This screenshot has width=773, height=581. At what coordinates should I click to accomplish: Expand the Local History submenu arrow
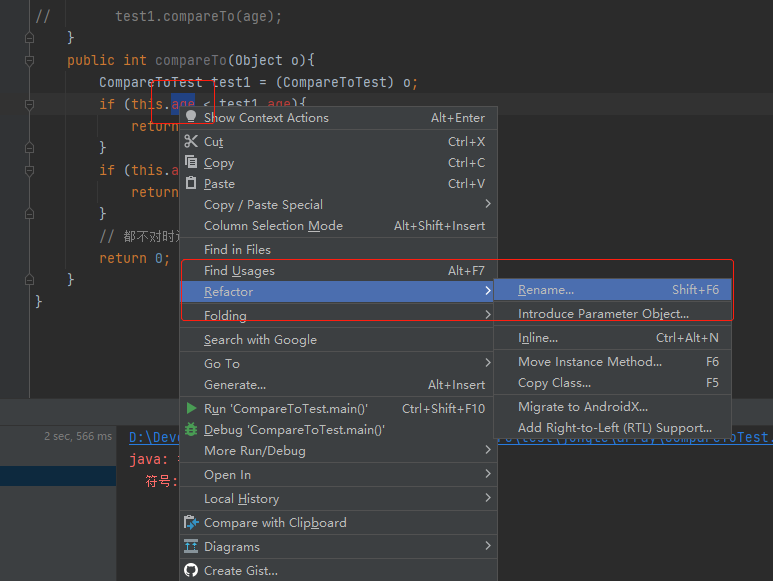coord(488,498)
